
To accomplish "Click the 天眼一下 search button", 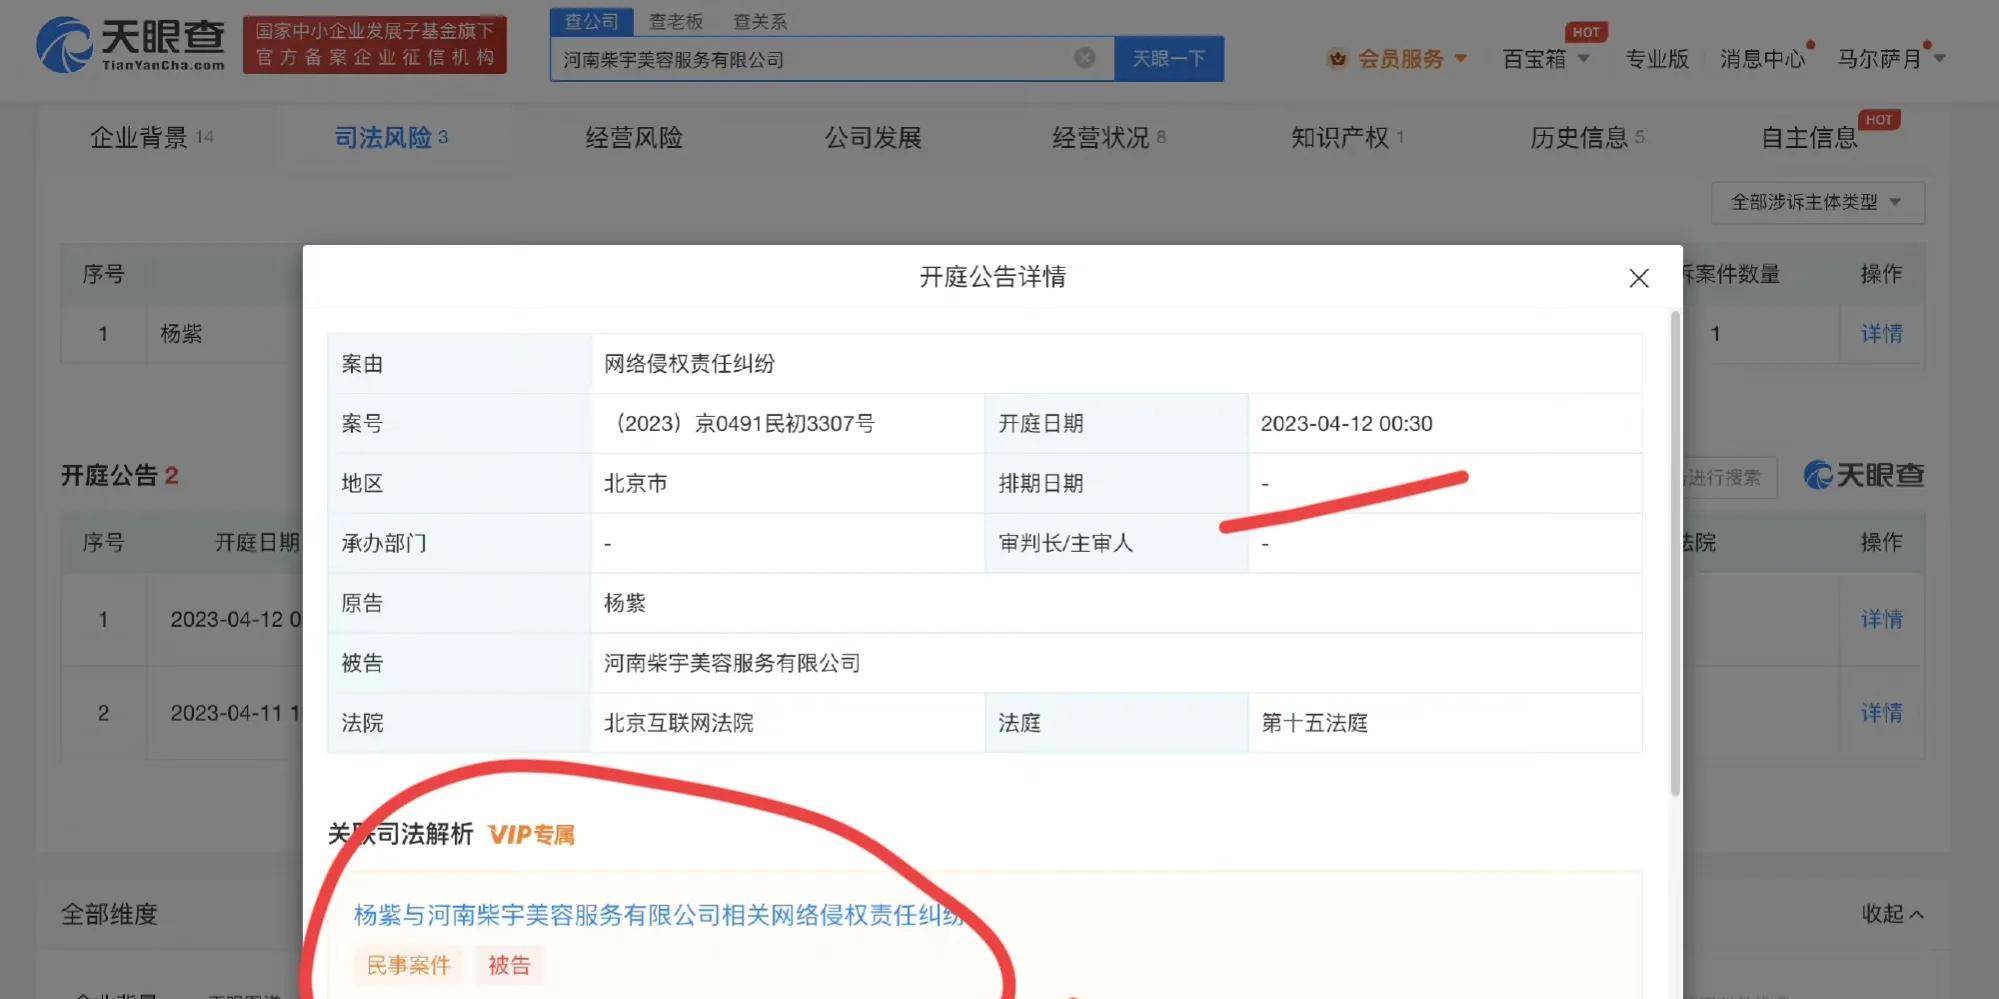I will 1169,59.
